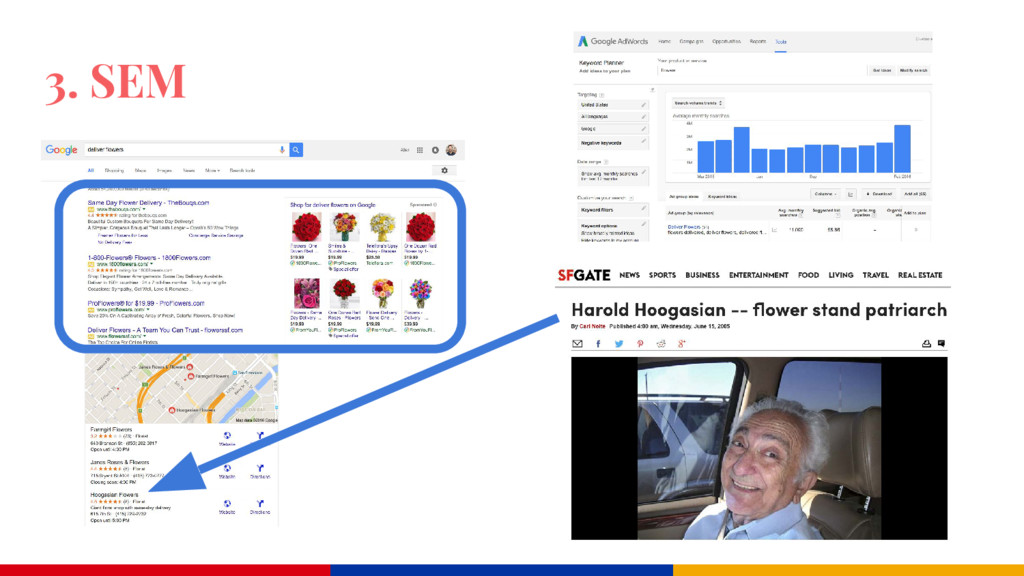Image resolution: width=1024 pixels, height=576 pixels.
Task: Click blue magnifier search button
Action: point(296,150)
